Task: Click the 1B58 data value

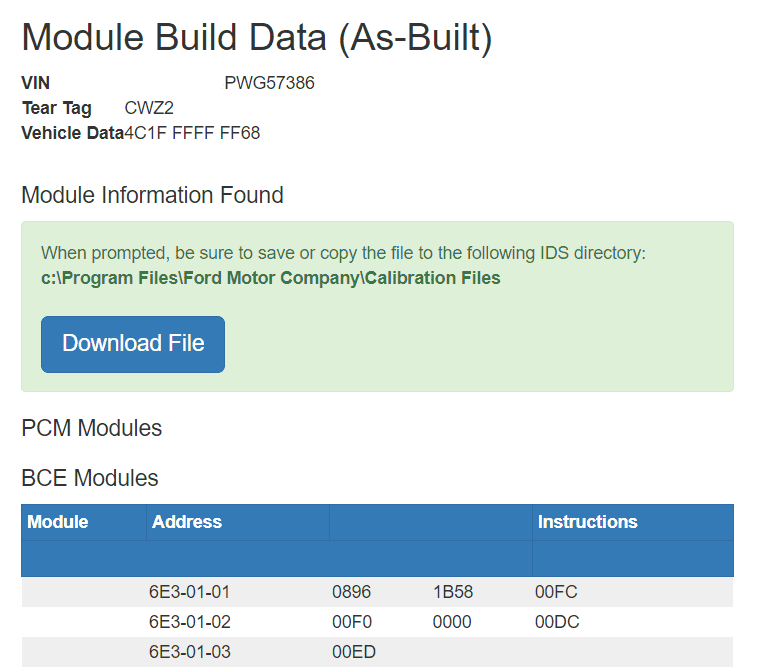Action: click(453, 592)
